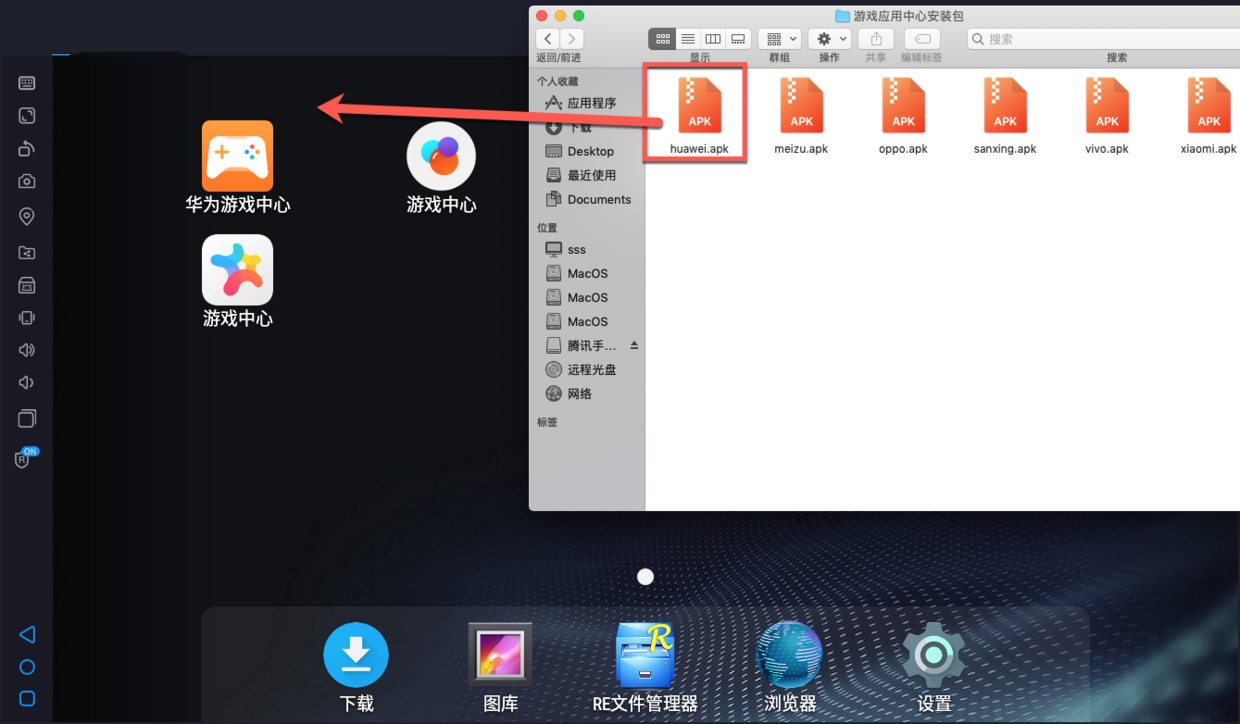This screenshot has height=724, width=1240.
Task: Open the Finder group-by dropdown
Action: [779, 39]
